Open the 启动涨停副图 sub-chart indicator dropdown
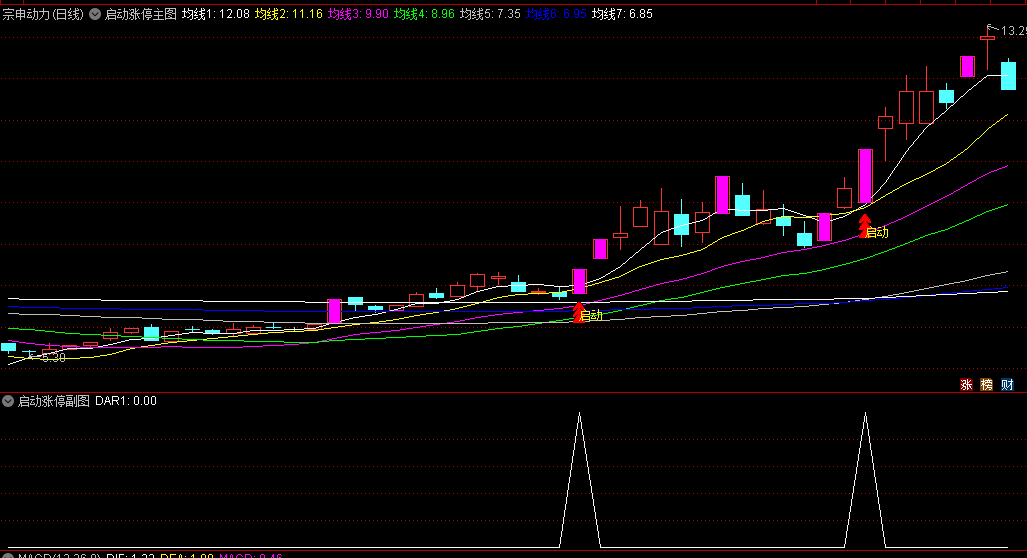The height and width of the screenshot is (558, 1027). 8,401
